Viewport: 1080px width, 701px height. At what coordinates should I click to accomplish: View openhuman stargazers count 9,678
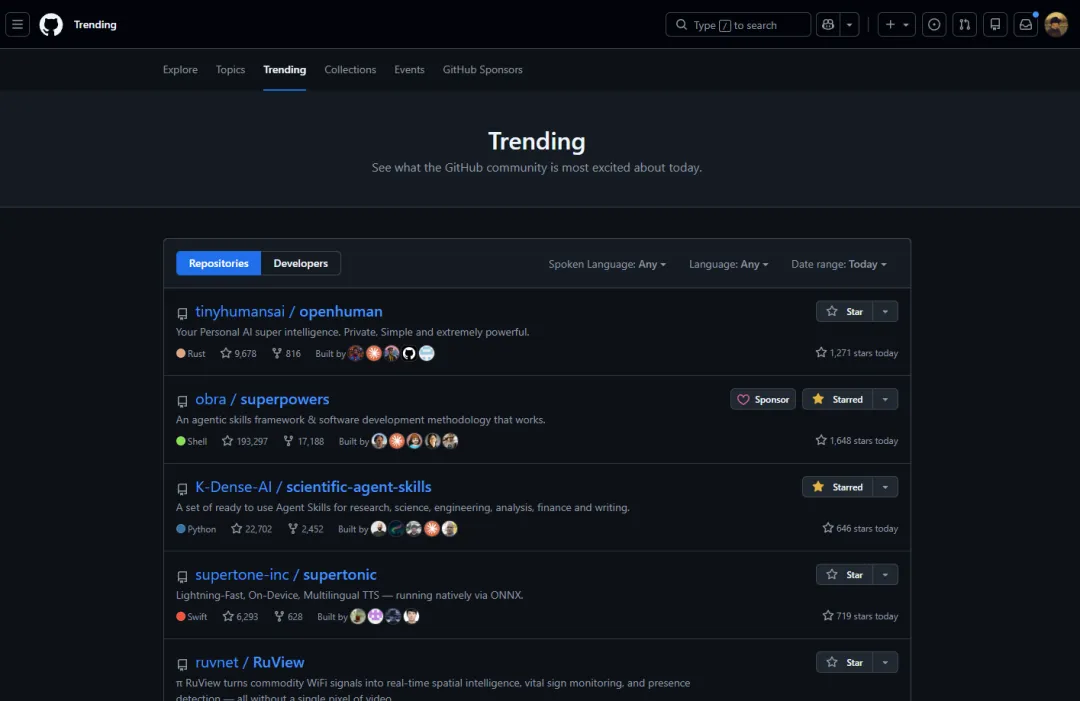(x=238, y=353)
